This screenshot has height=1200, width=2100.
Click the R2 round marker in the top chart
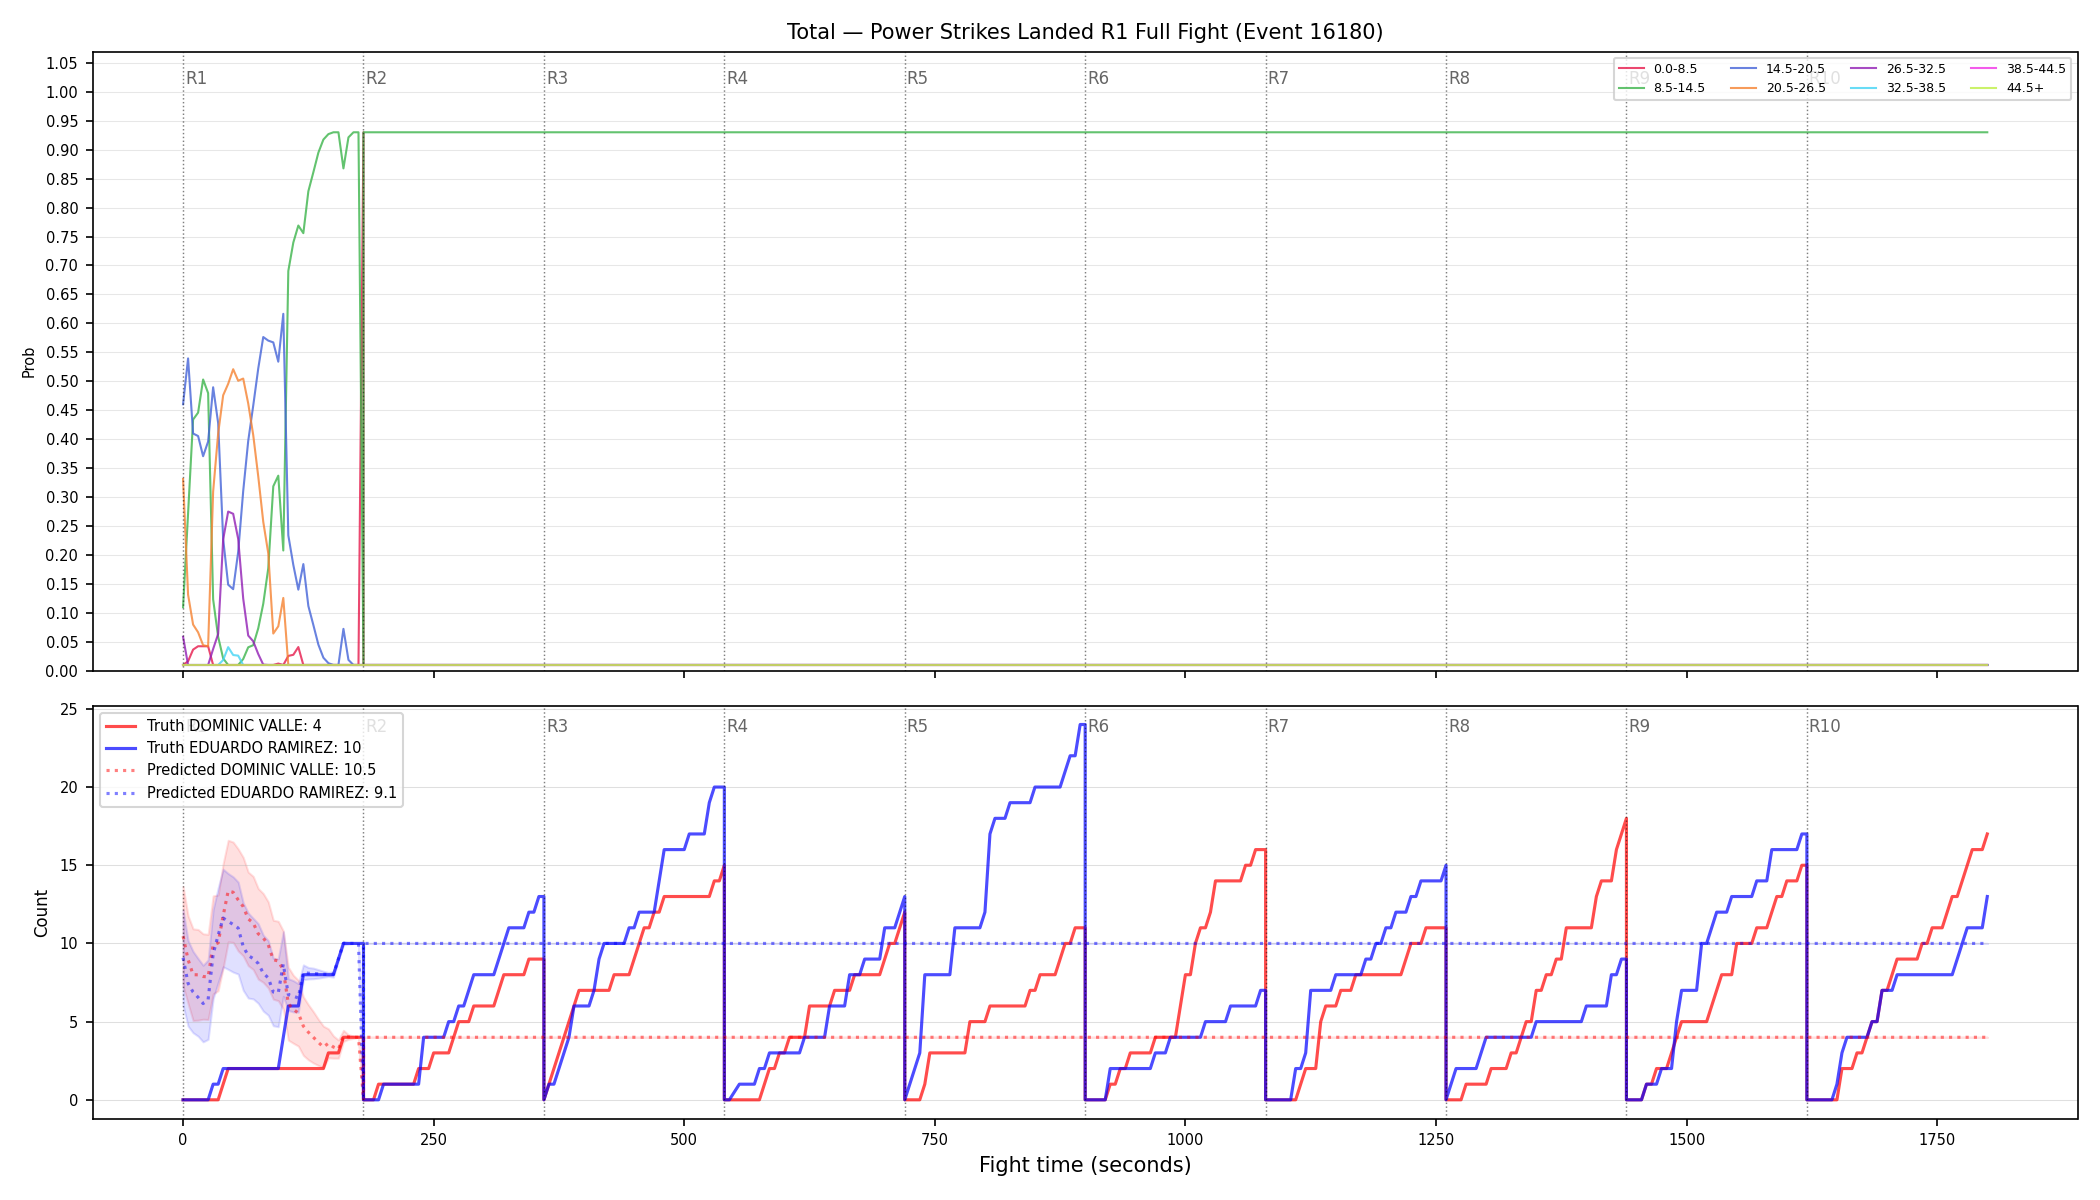pyautogui.click(x=376, y=78)
